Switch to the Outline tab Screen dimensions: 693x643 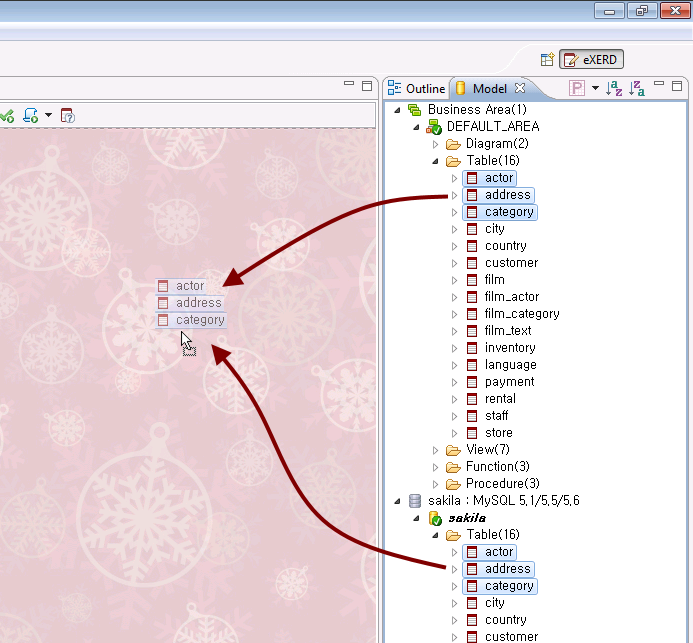pos(417,88)
